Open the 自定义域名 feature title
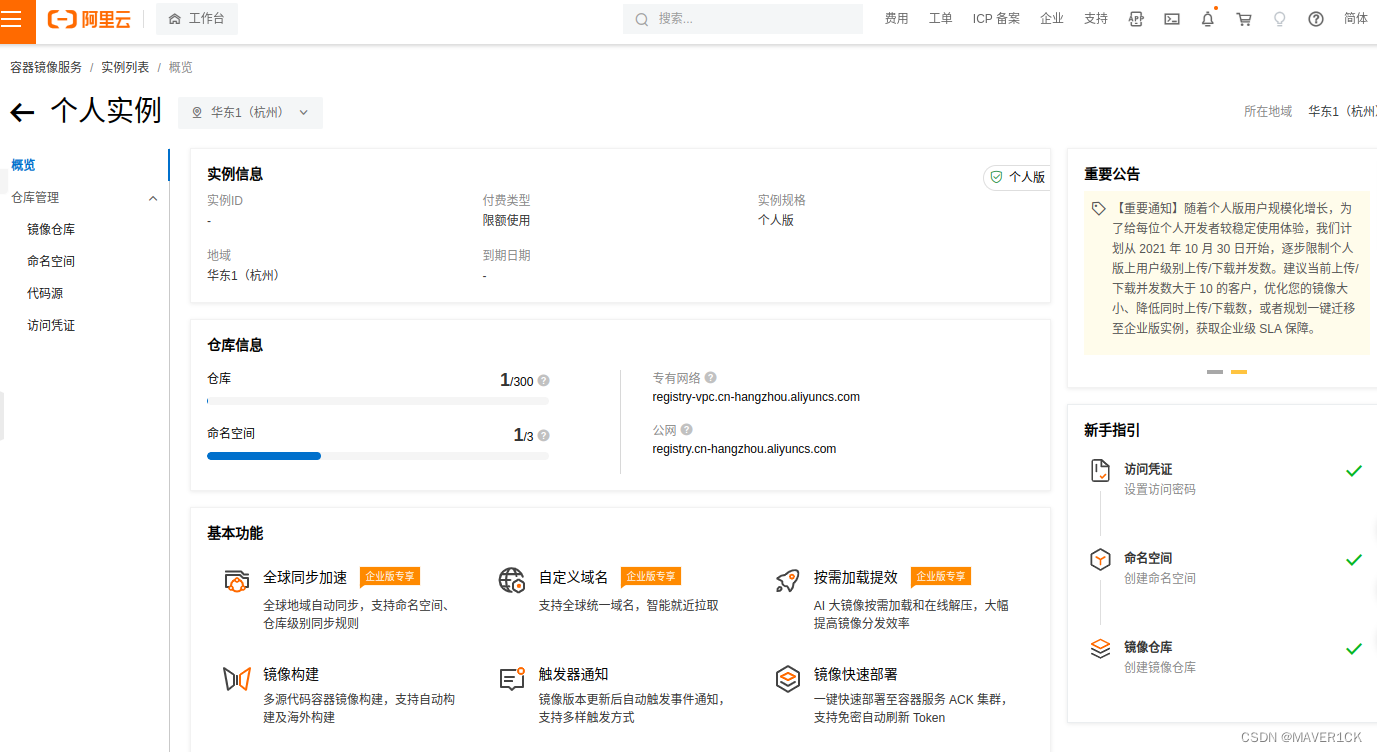This screenshot has width=1377, height=752. (x=574, y=577)
